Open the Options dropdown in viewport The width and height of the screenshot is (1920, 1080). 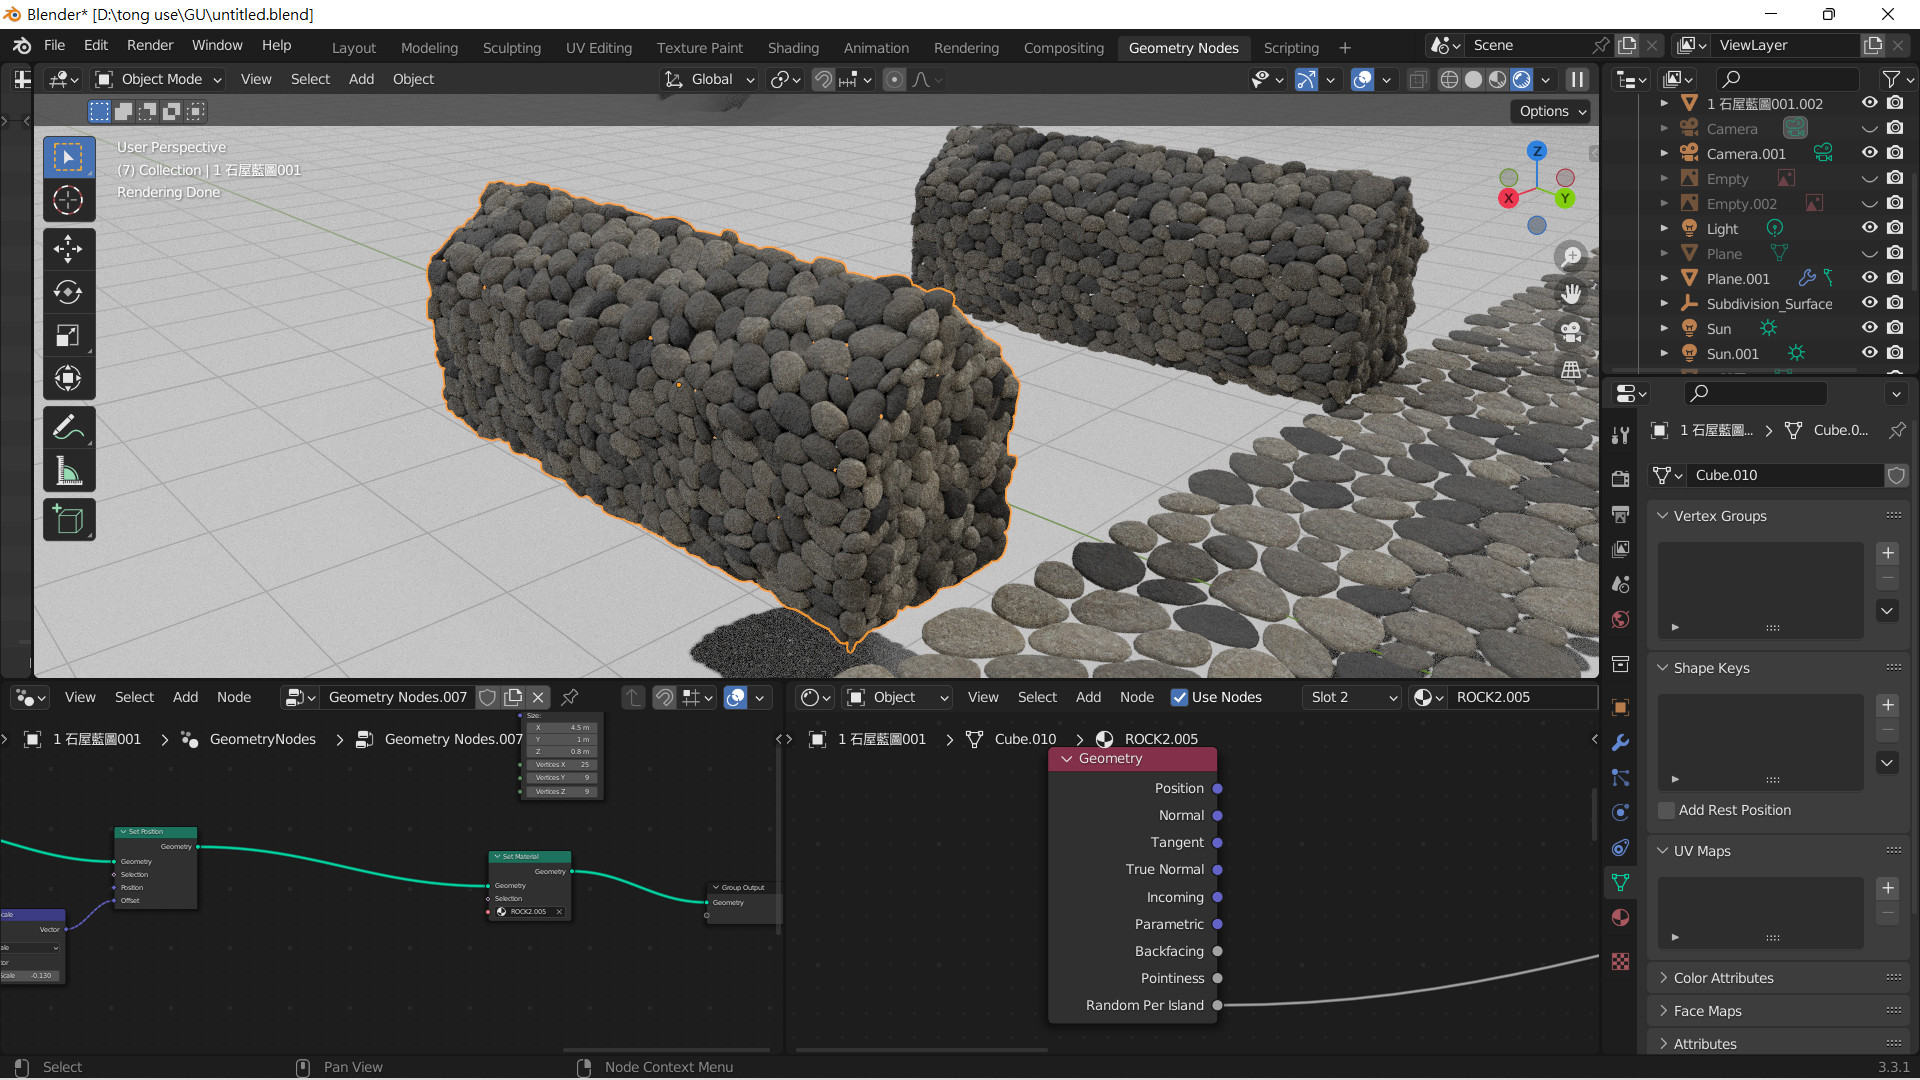click(1553, 111)
